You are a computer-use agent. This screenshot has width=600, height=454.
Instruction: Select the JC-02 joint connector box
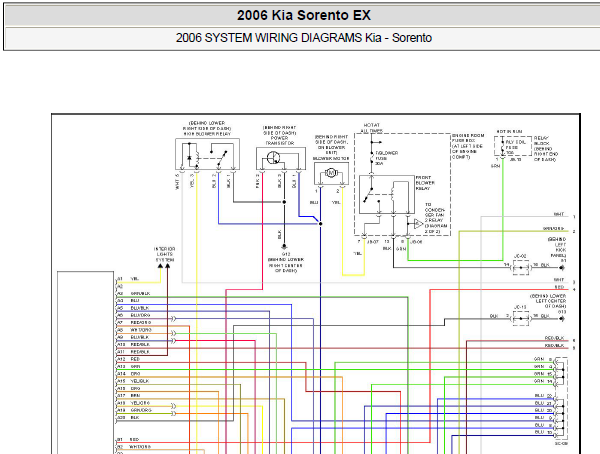pos(520,267)
